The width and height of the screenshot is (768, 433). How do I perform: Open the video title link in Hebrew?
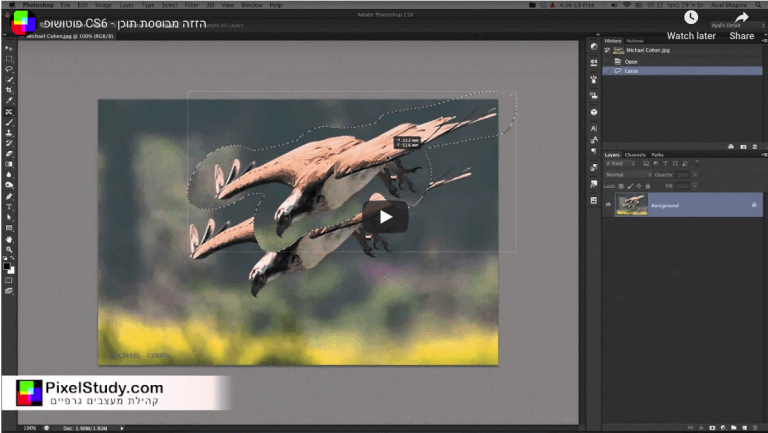click(125, 24)
